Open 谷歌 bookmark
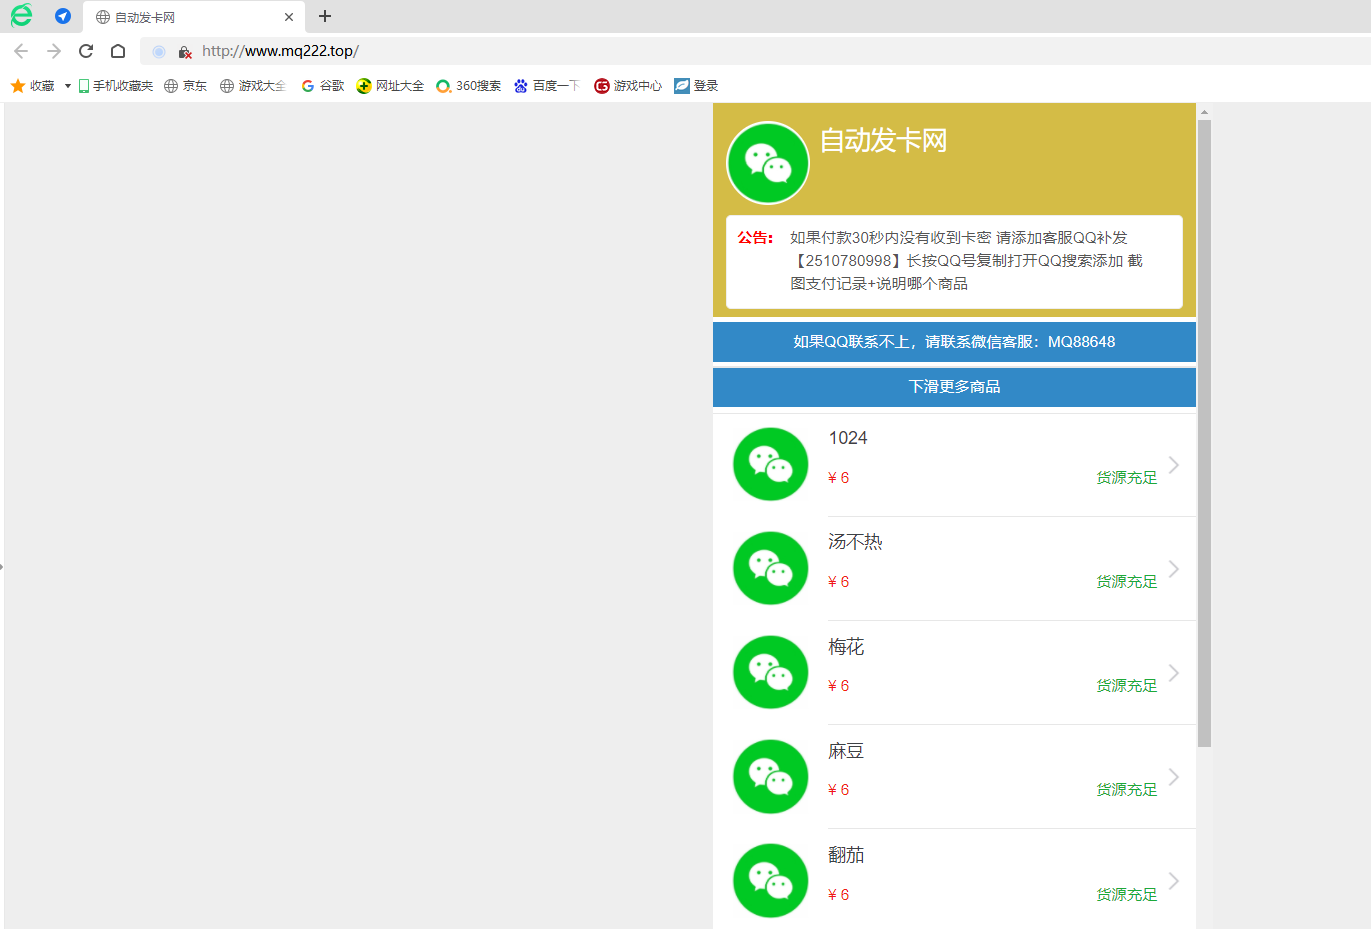1371x929 pixels. (x=323, y=86)
